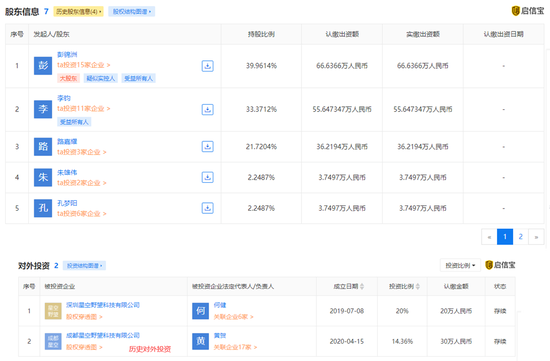The image size is (550, 361).
Task: Click 受益所有人 tag in the 彭 row
Action: tap(139, 78)
